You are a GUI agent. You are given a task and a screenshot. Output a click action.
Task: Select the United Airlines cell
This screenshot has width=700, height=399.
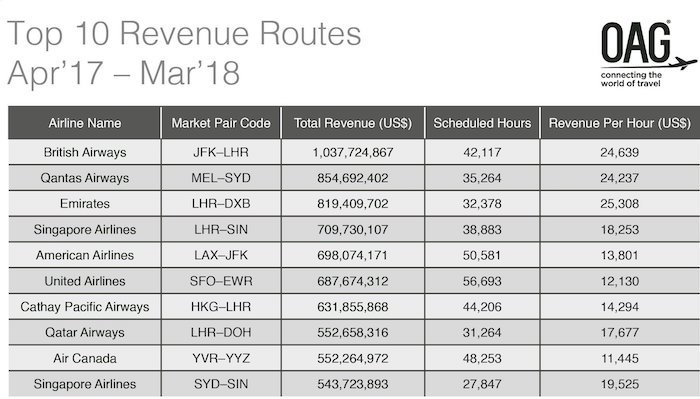(x=84, y=281)
